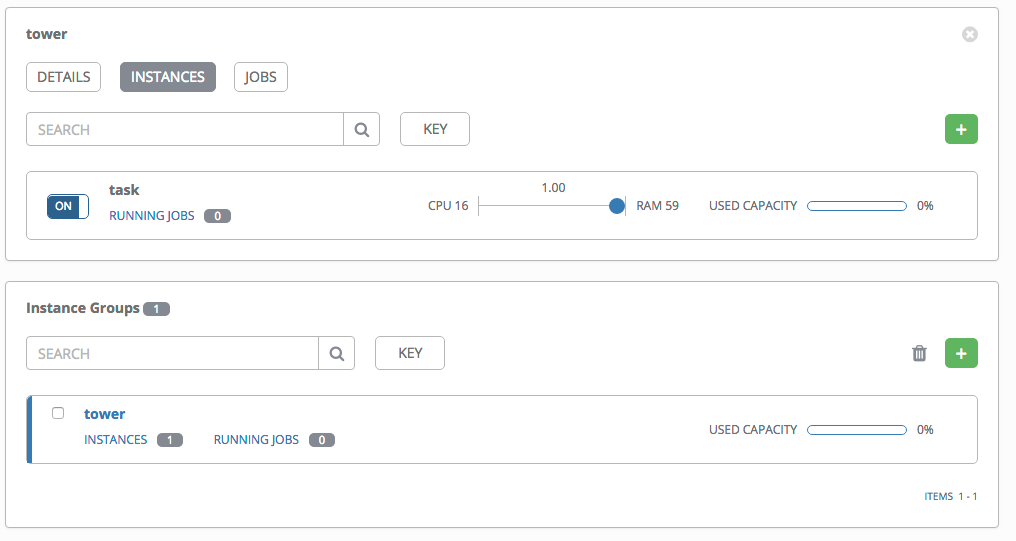The height and width of the screenshot is (541, 1016).
Task: Toggle the task instance ON switch
Action: [x=67, y=206]
